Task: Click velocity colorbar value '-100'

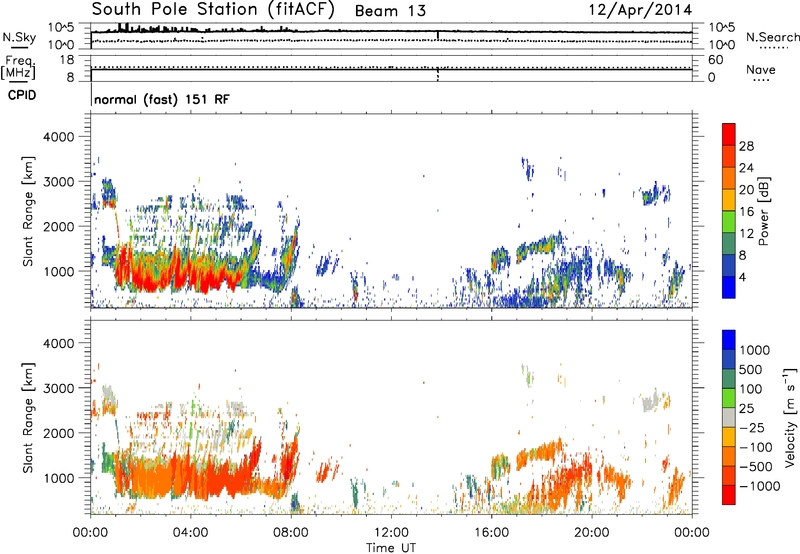Action: (x=756, y=447)
